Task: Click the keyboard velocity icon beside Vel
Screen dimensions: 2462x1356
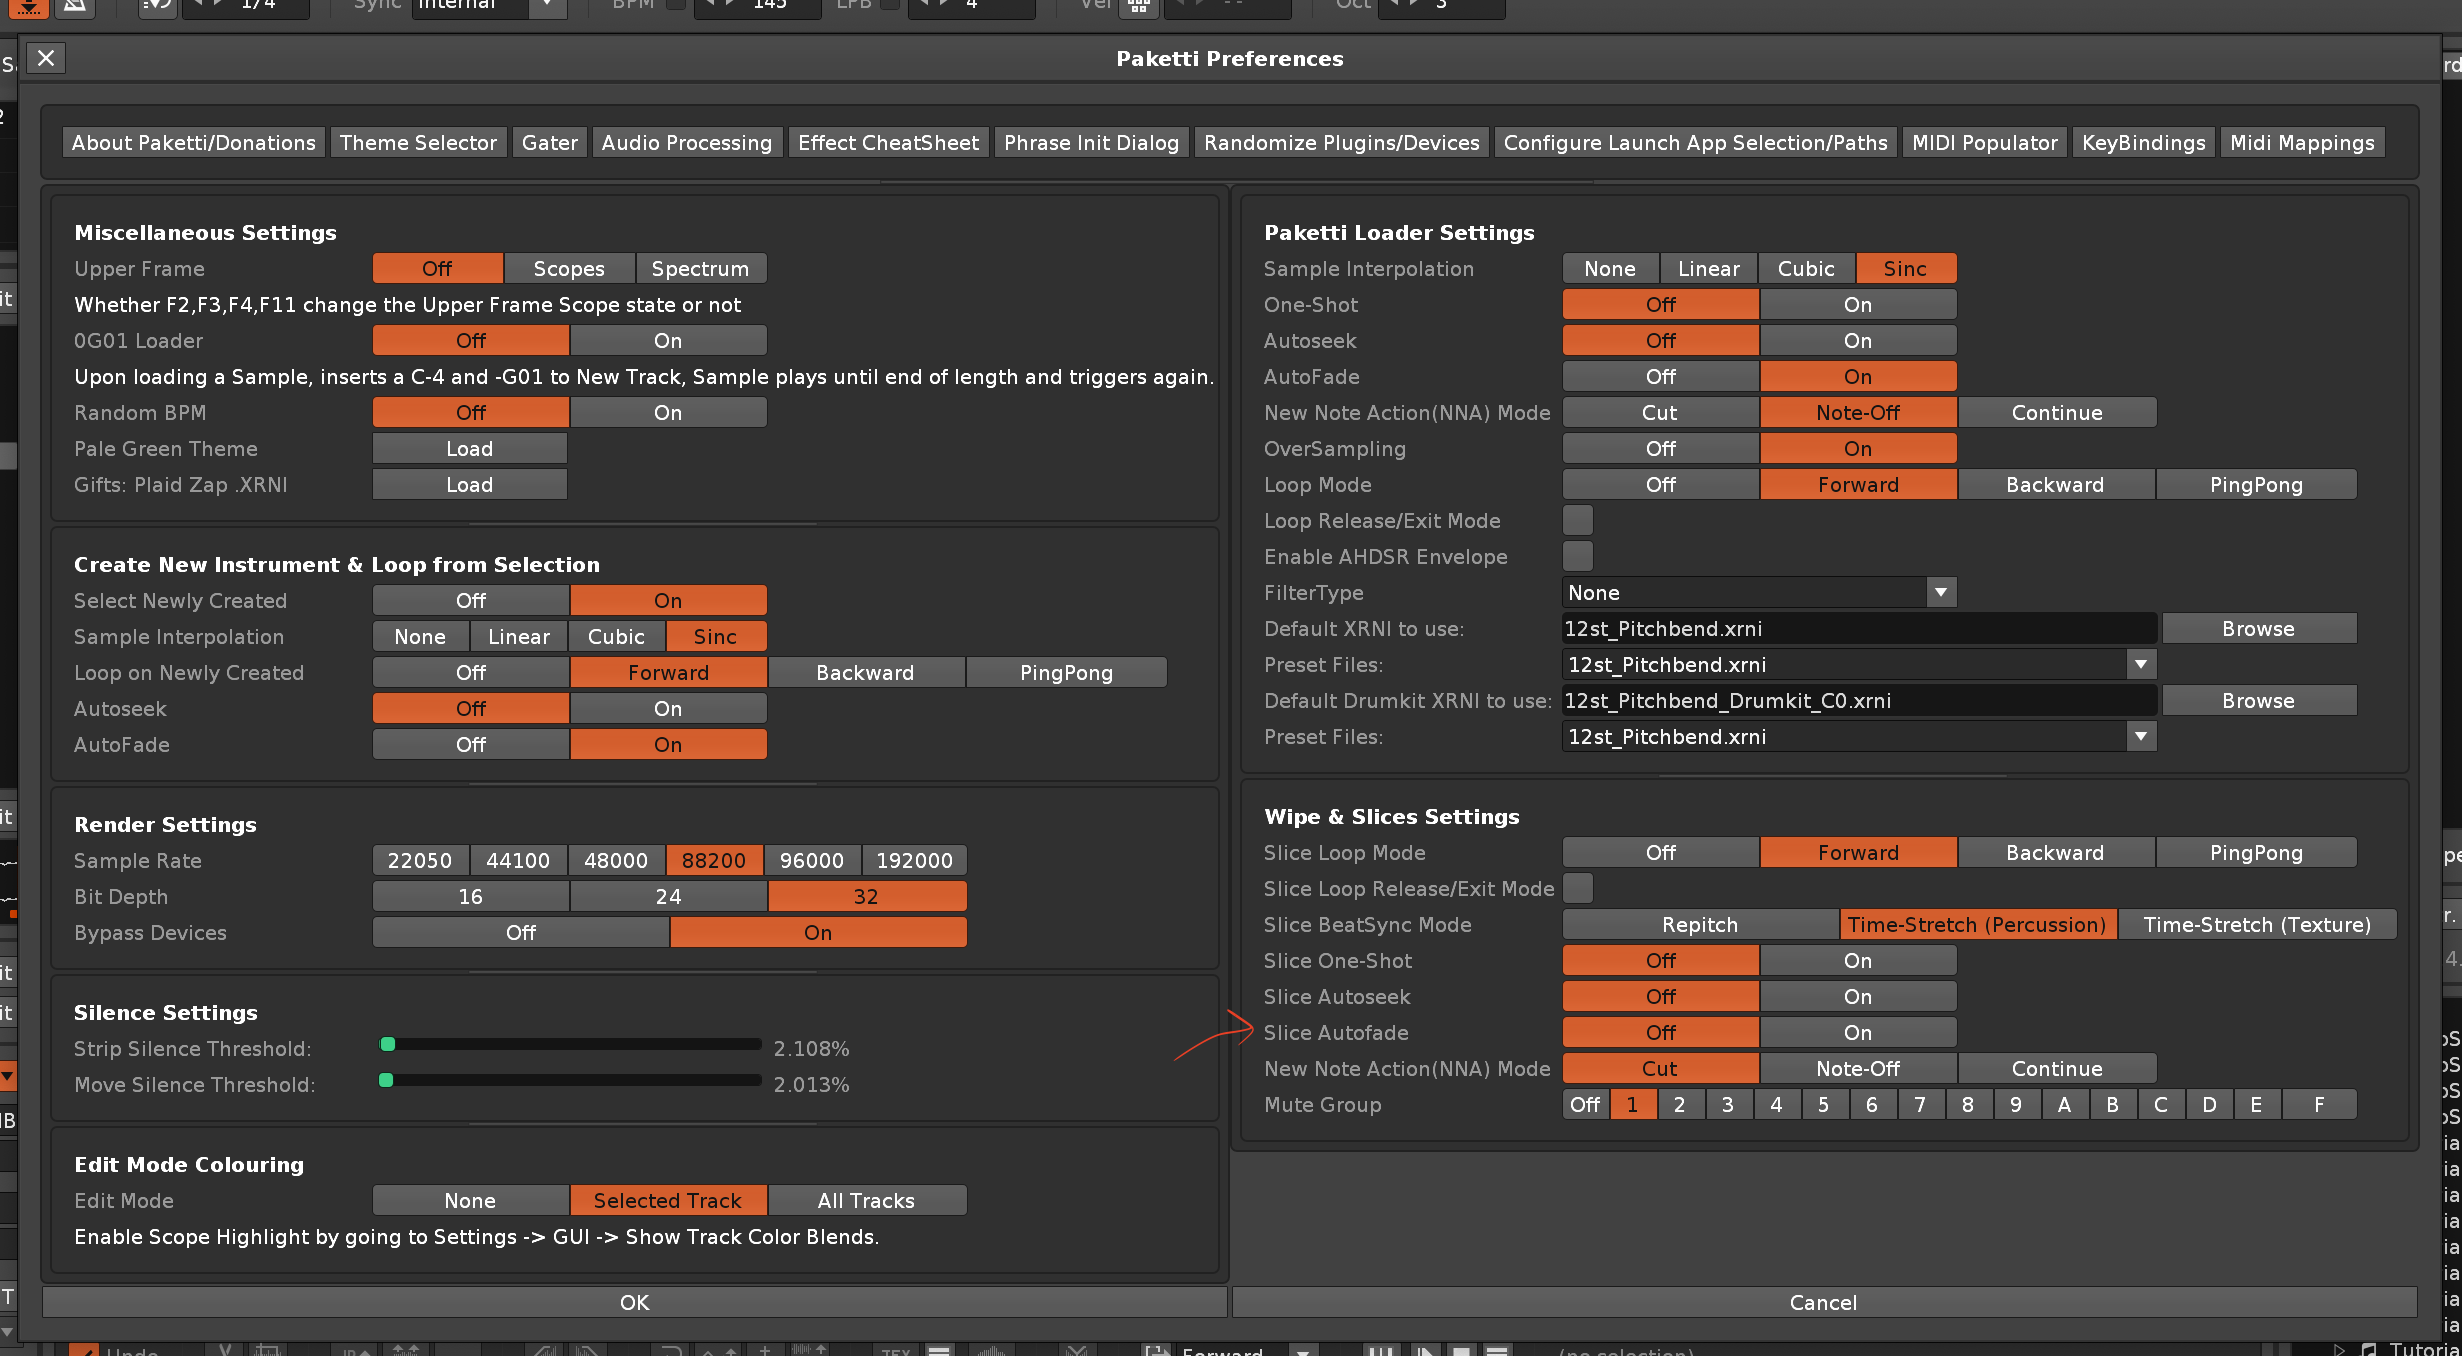Action: 1138,6
